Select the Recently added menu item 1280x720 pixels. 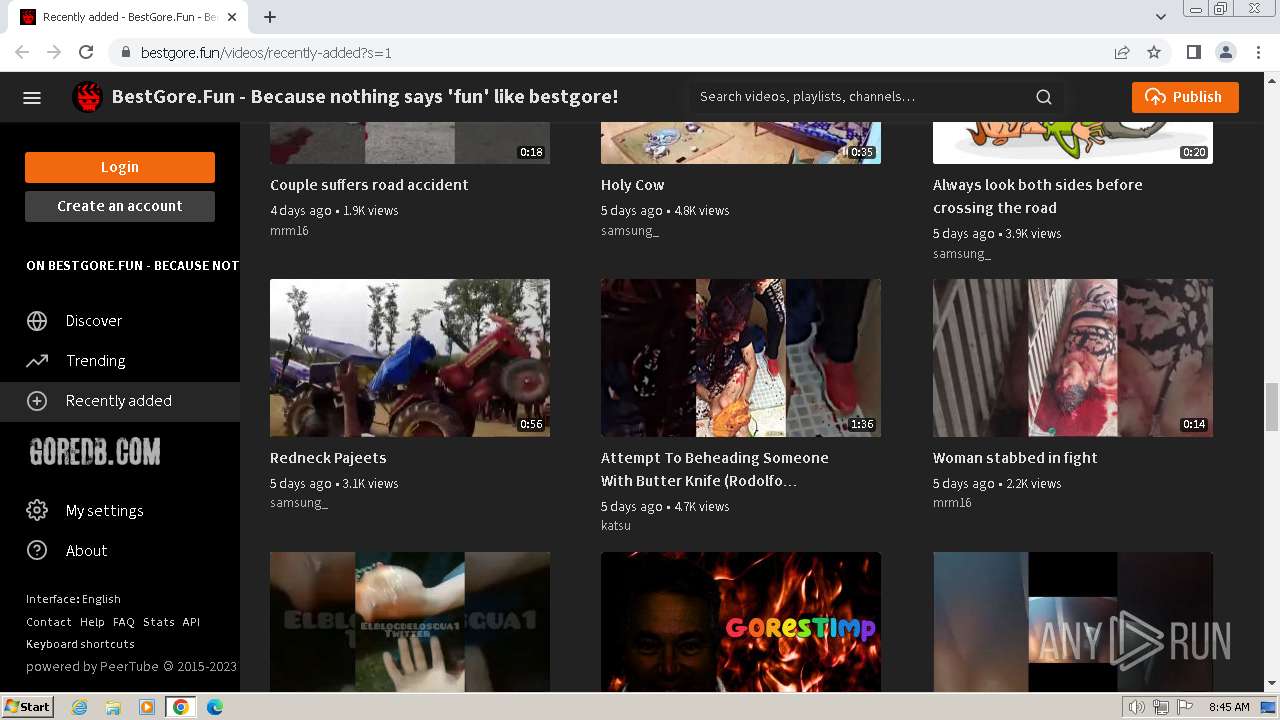[120, 401]
